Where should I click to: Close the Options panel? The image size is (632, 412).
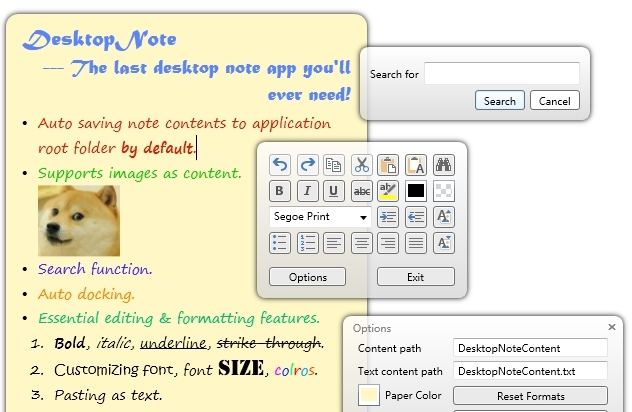(612, 327)
